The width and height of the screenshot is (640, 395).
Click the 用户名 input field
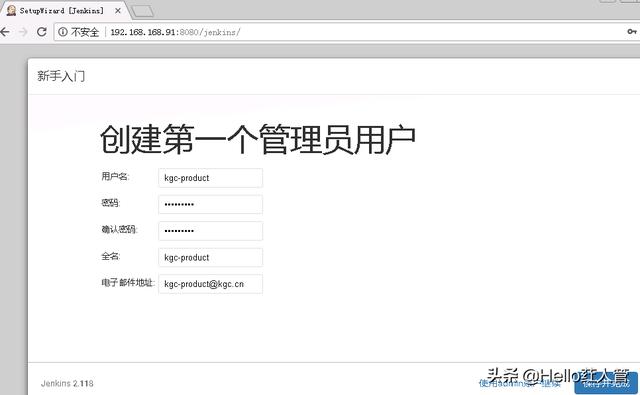(210, 178)
